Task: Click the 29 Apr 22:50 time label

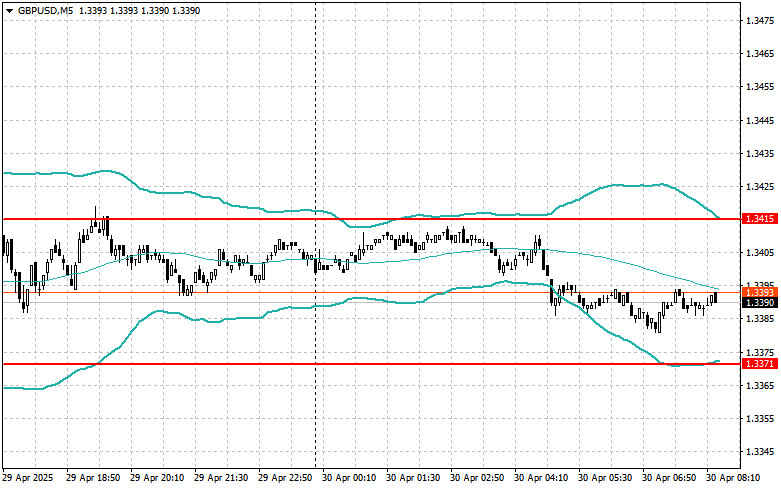Action: tap(285, 478)
